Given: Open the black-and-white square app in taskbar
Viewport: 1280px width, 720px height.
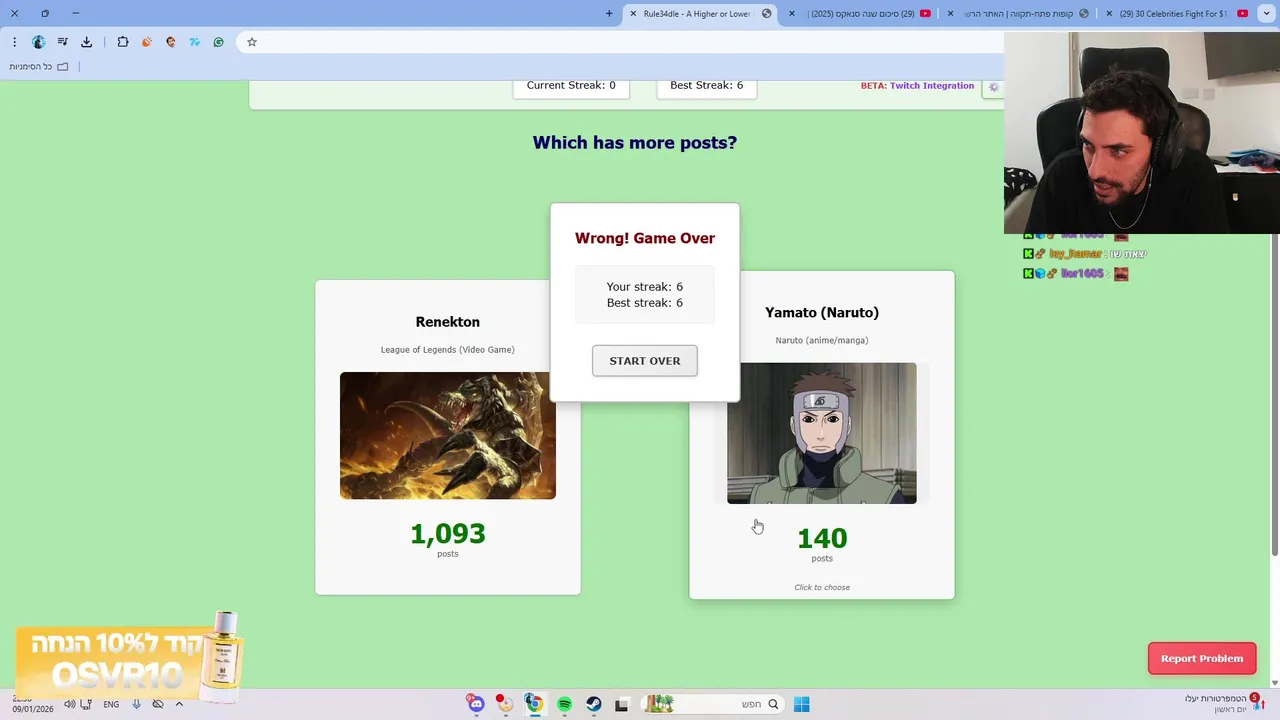Looking at the screenshot, I should [x=621, y=704].
